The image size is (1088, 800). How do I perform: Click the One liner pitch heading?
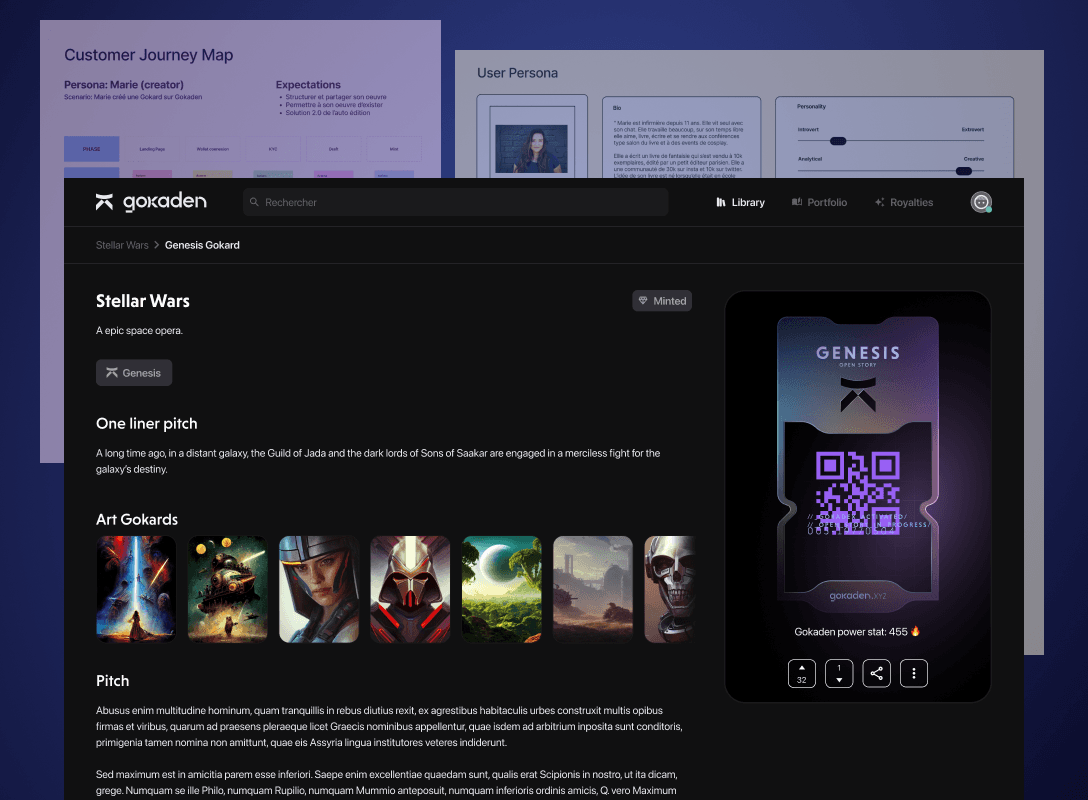click(x=146, y=423)
